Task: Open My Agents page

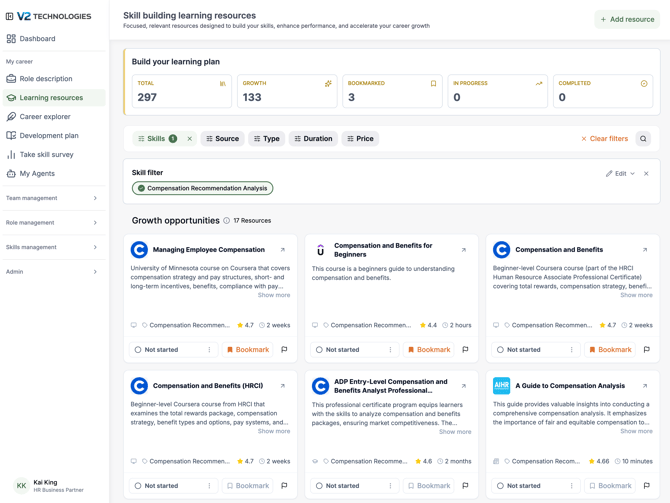Action: coord(54,174)
